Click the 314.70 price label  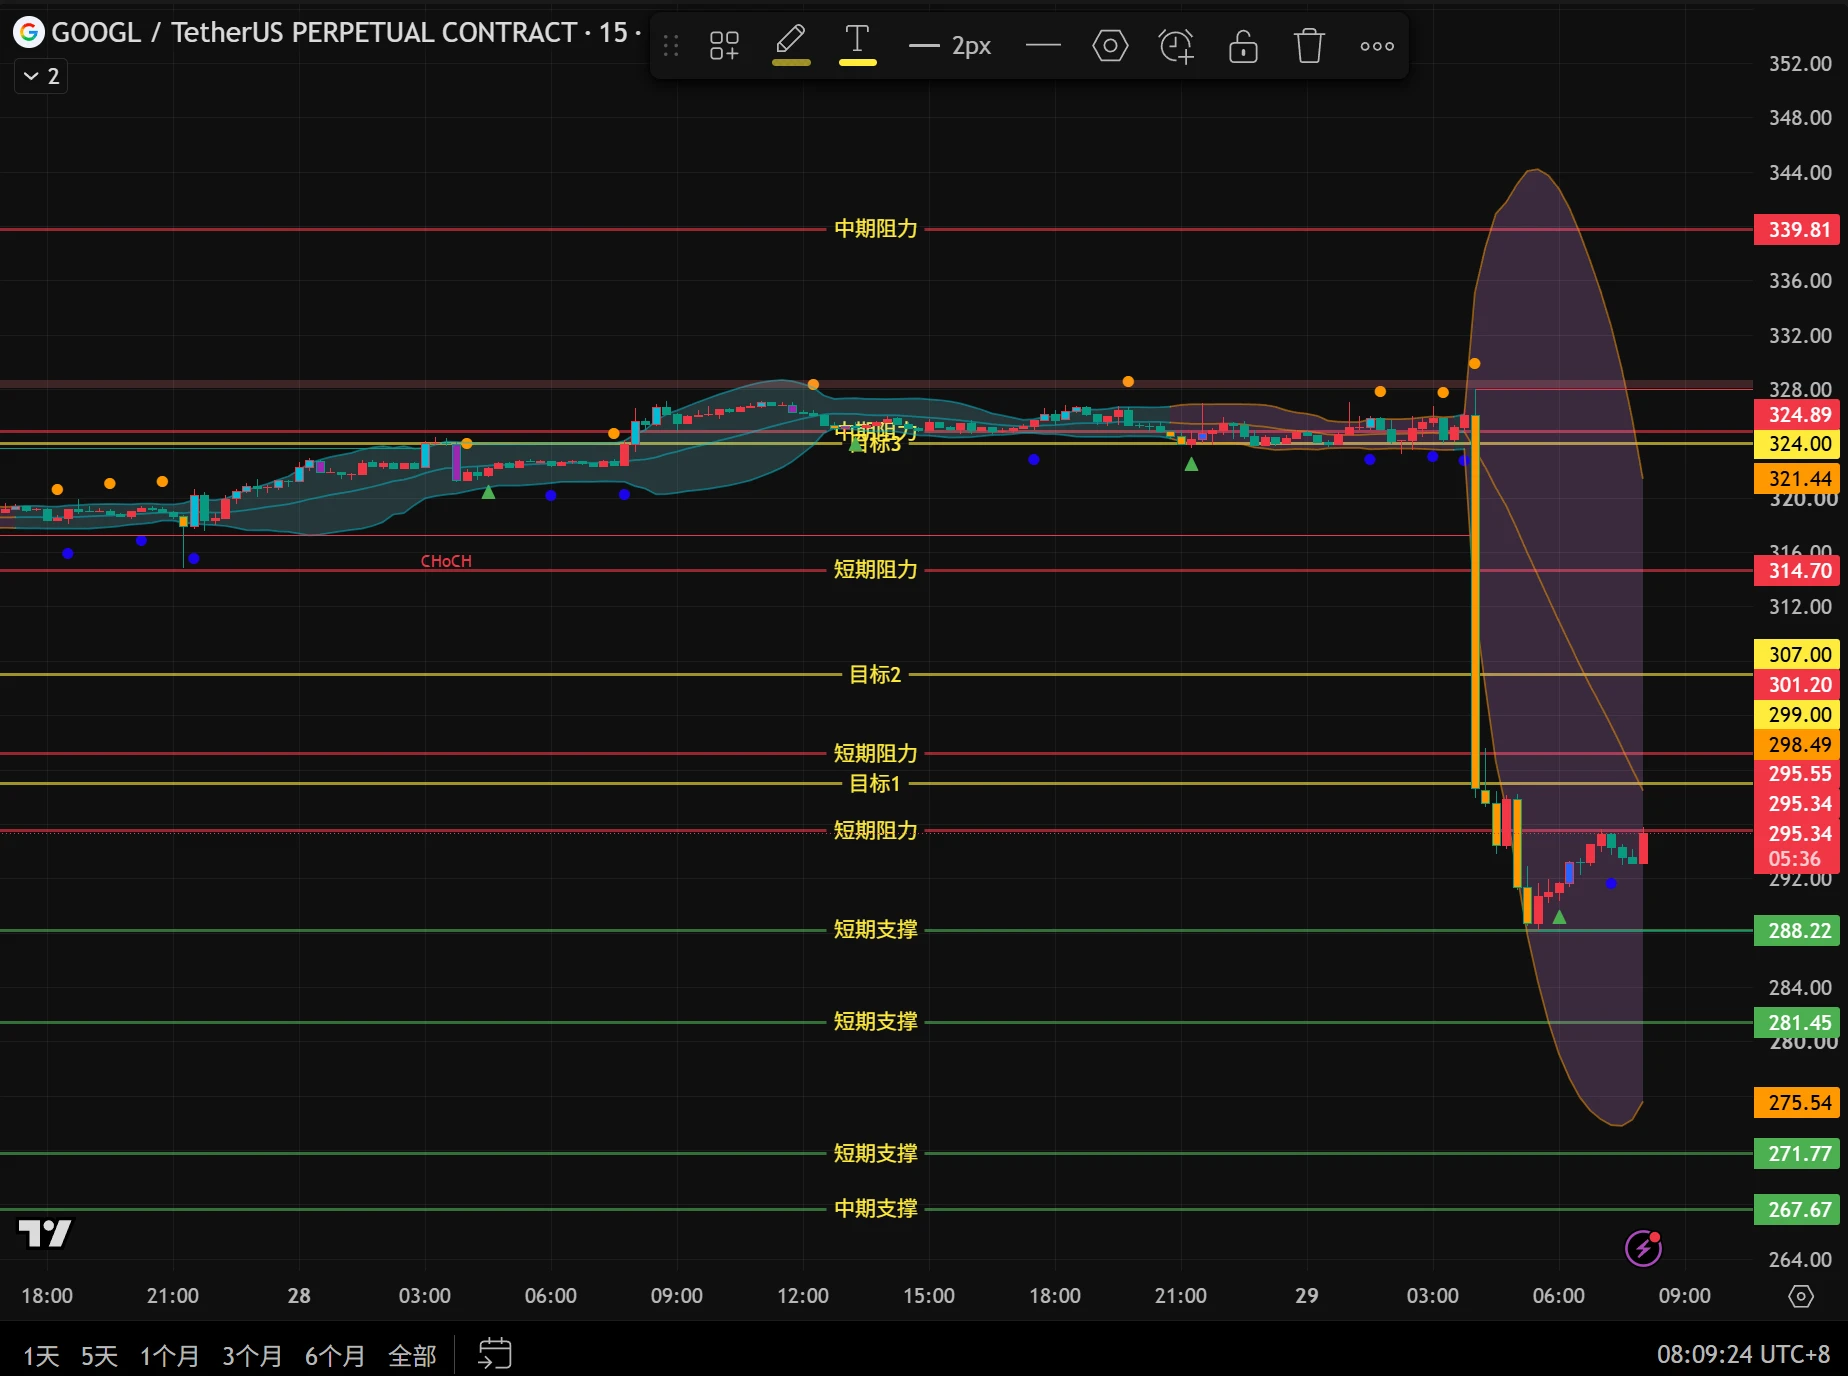1798,571
